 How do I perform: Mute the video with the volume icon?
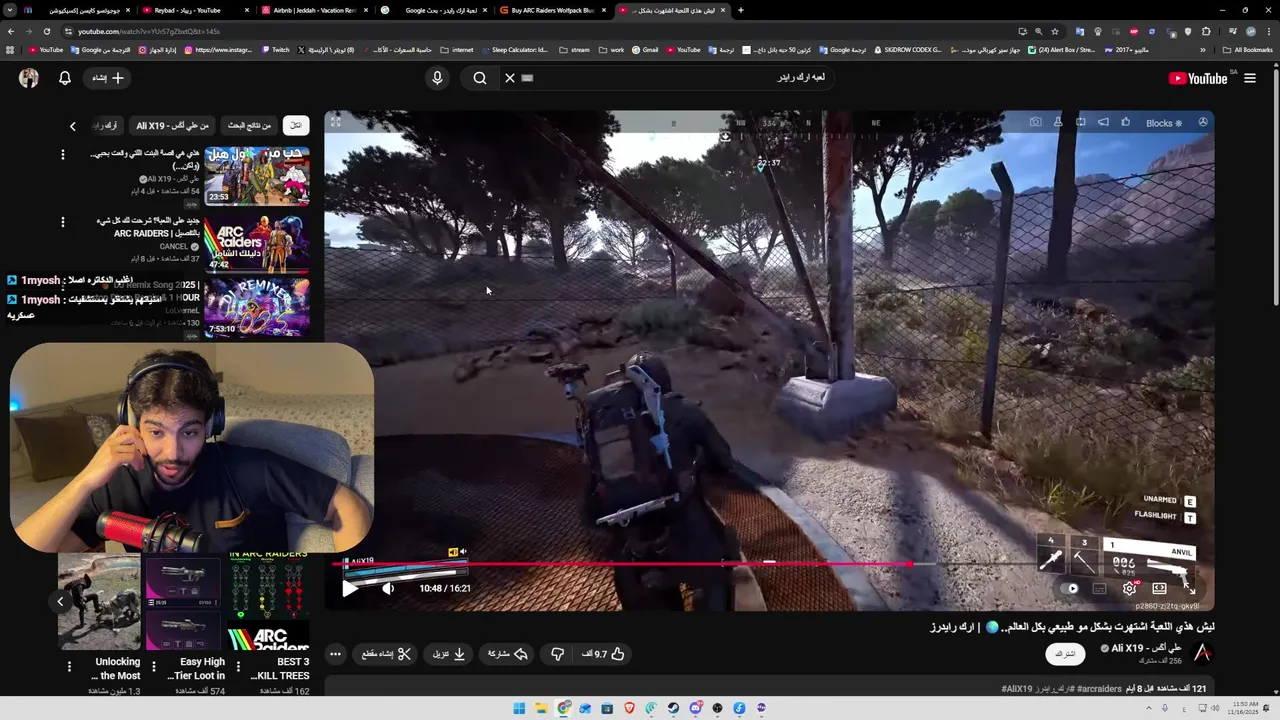pyautogui.click(x=388, y=589)
